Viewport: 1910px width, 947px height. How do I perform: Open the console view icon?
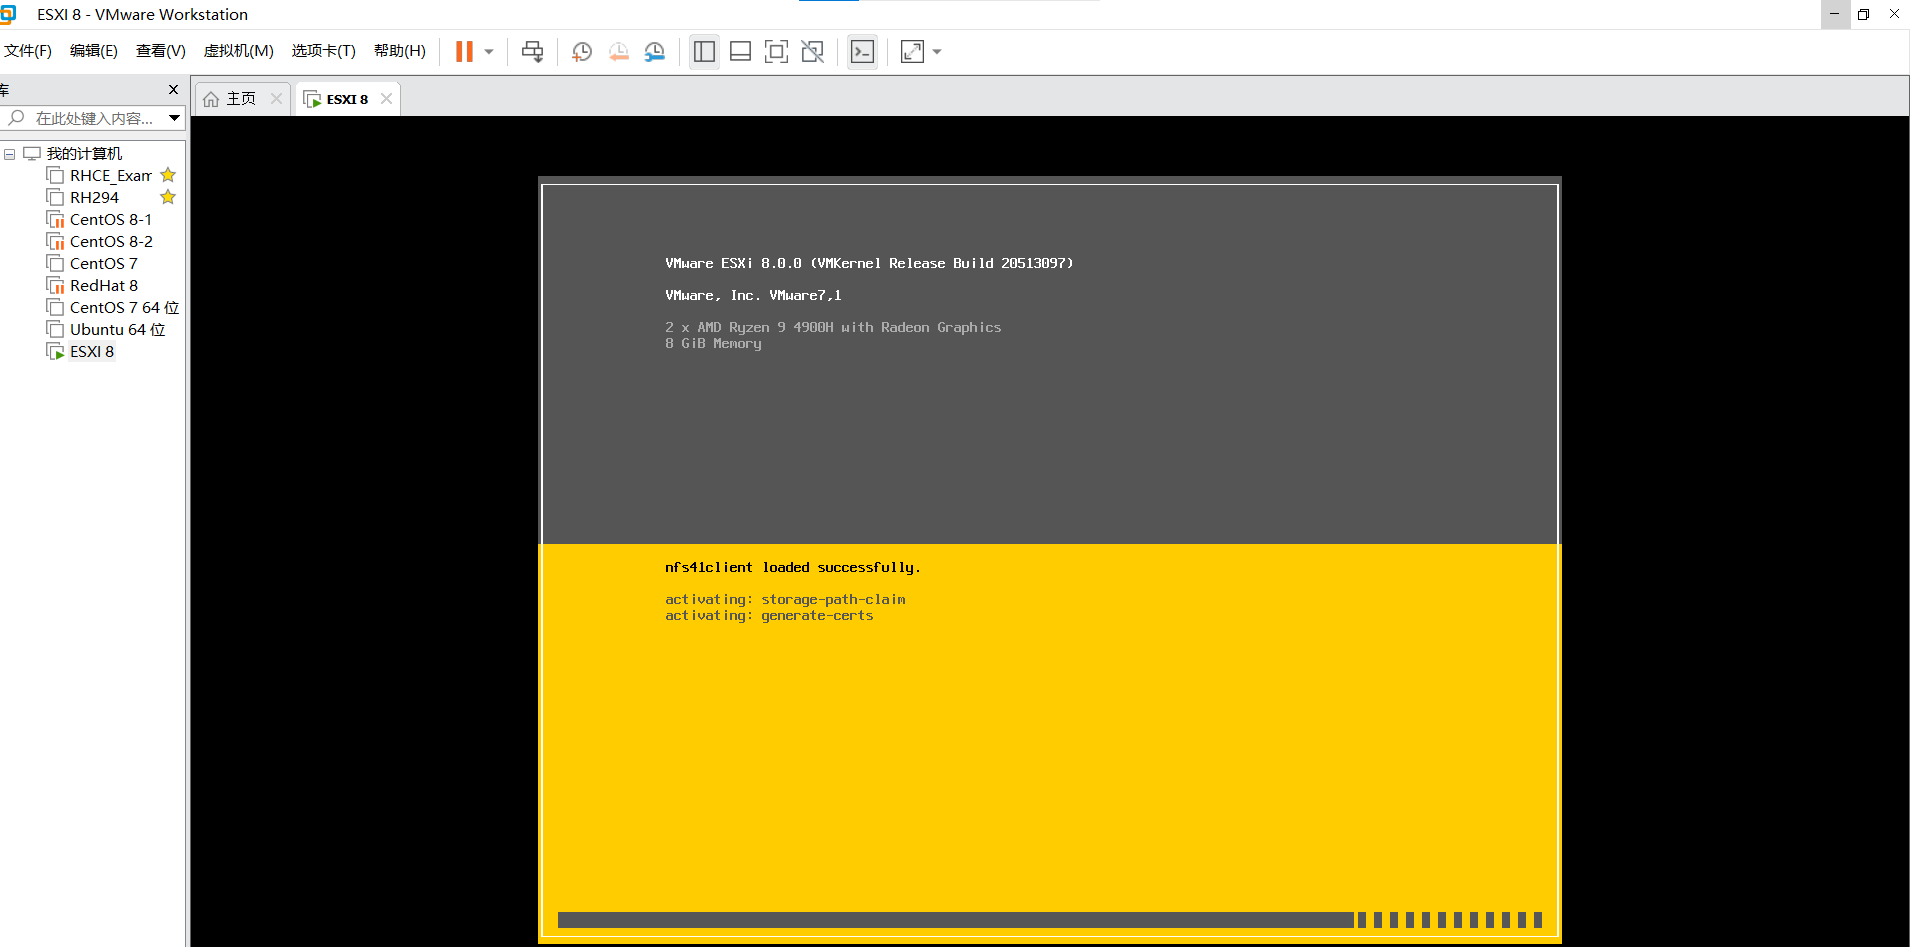pos(862,52)
